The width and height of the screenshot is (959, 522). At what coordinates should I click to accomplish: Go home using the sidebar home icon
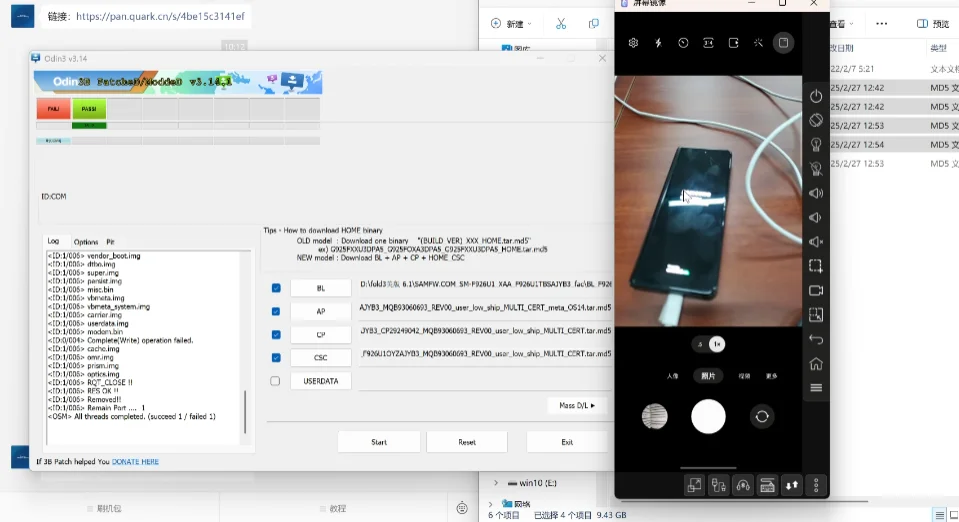(816, 364)
